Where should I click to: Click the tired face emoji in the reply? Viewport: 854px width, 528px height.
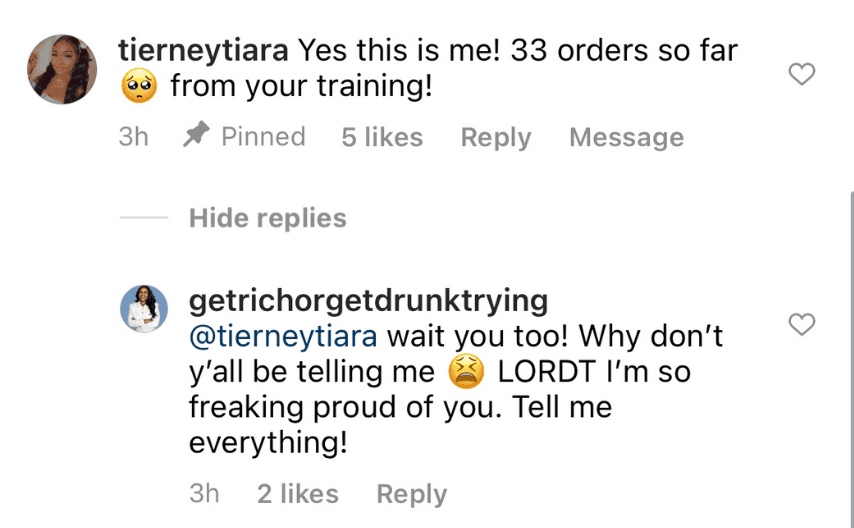[x=466, y=372]
